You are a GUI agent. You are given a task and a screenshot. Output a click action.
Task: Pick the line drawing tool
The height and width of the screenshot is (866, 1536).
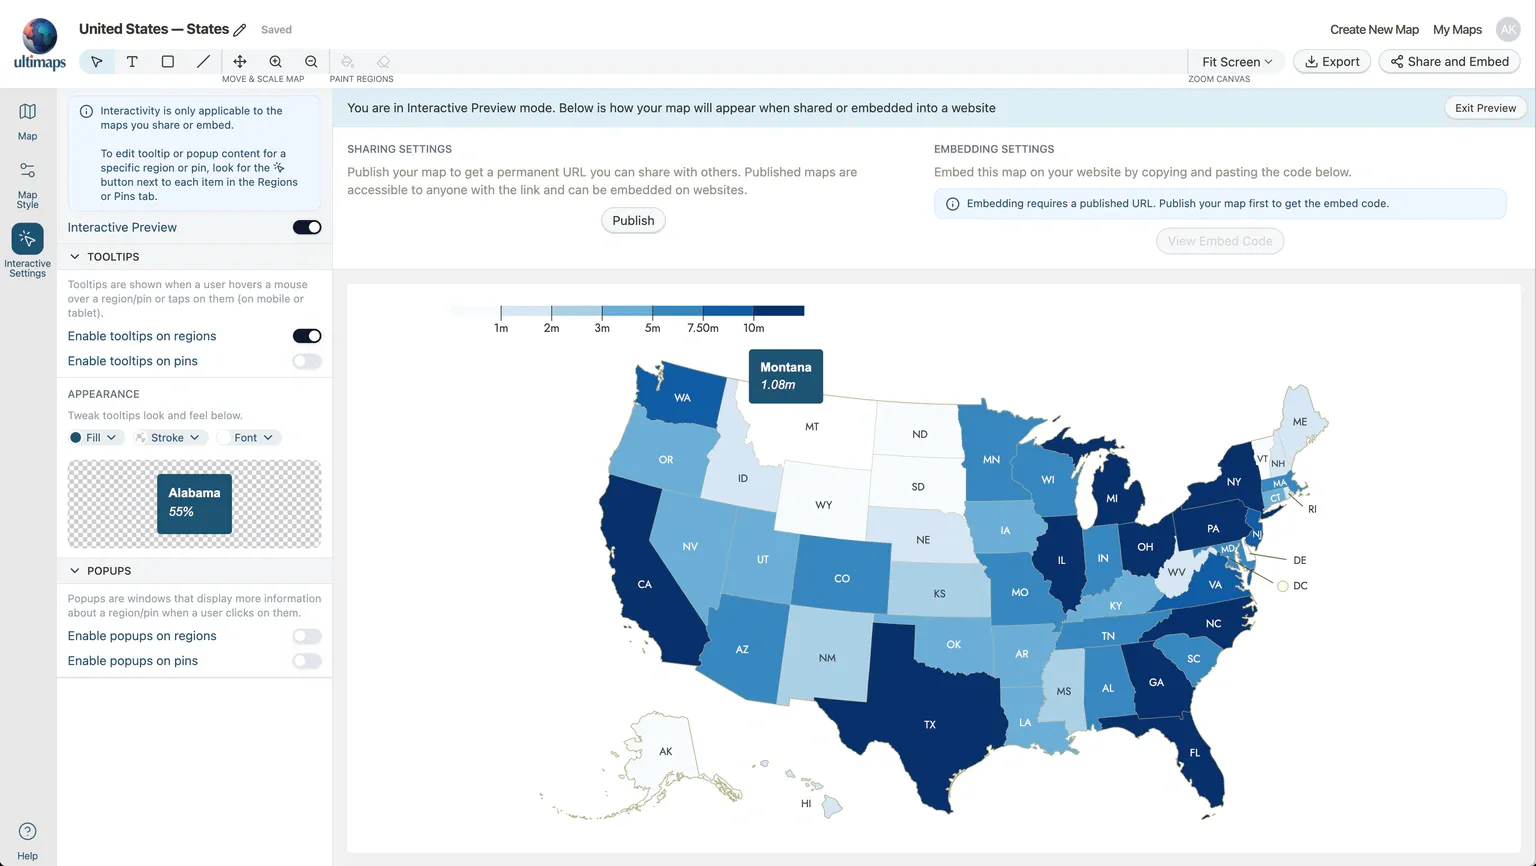[x=203, y=62]
